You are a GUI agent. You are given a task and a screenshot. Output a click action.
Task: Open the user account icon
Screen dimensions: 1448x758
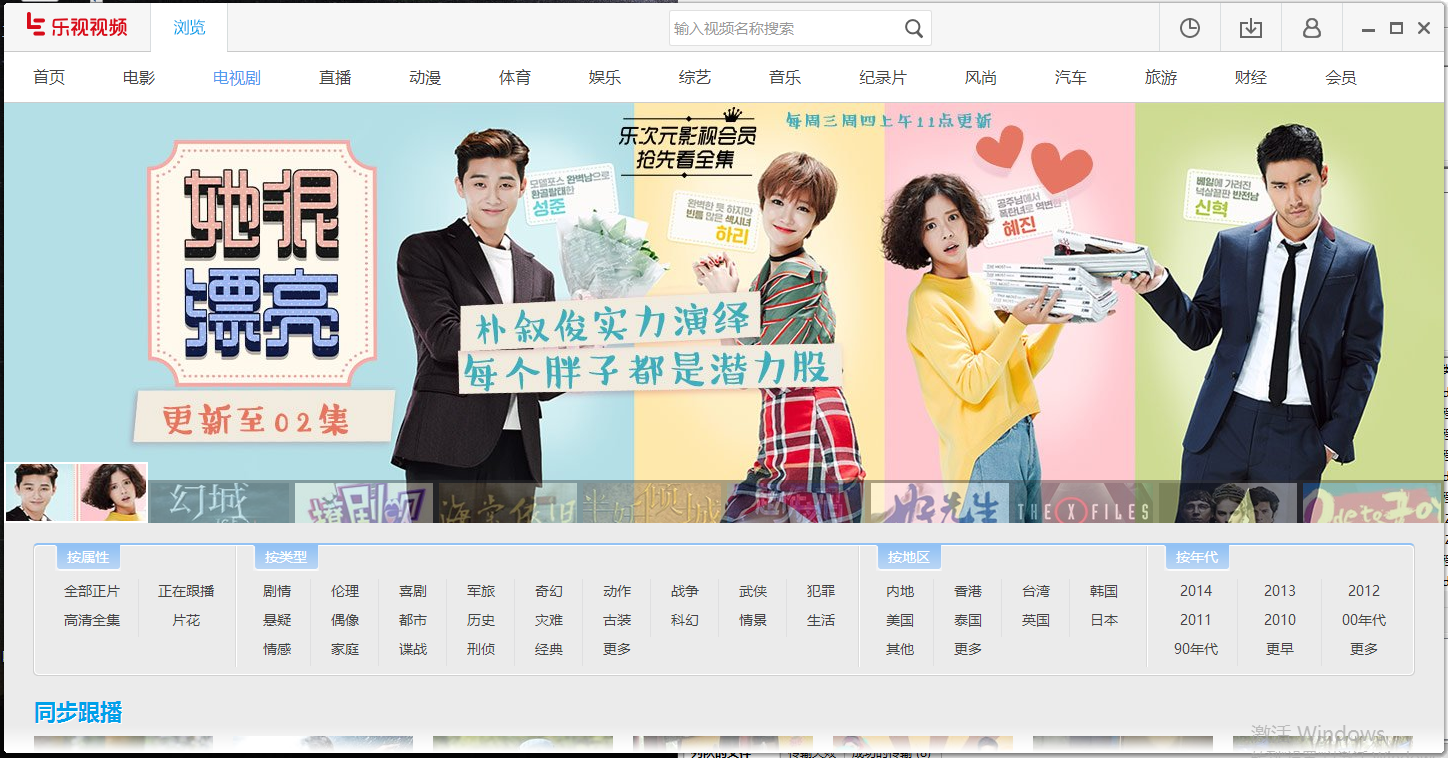1311,29
